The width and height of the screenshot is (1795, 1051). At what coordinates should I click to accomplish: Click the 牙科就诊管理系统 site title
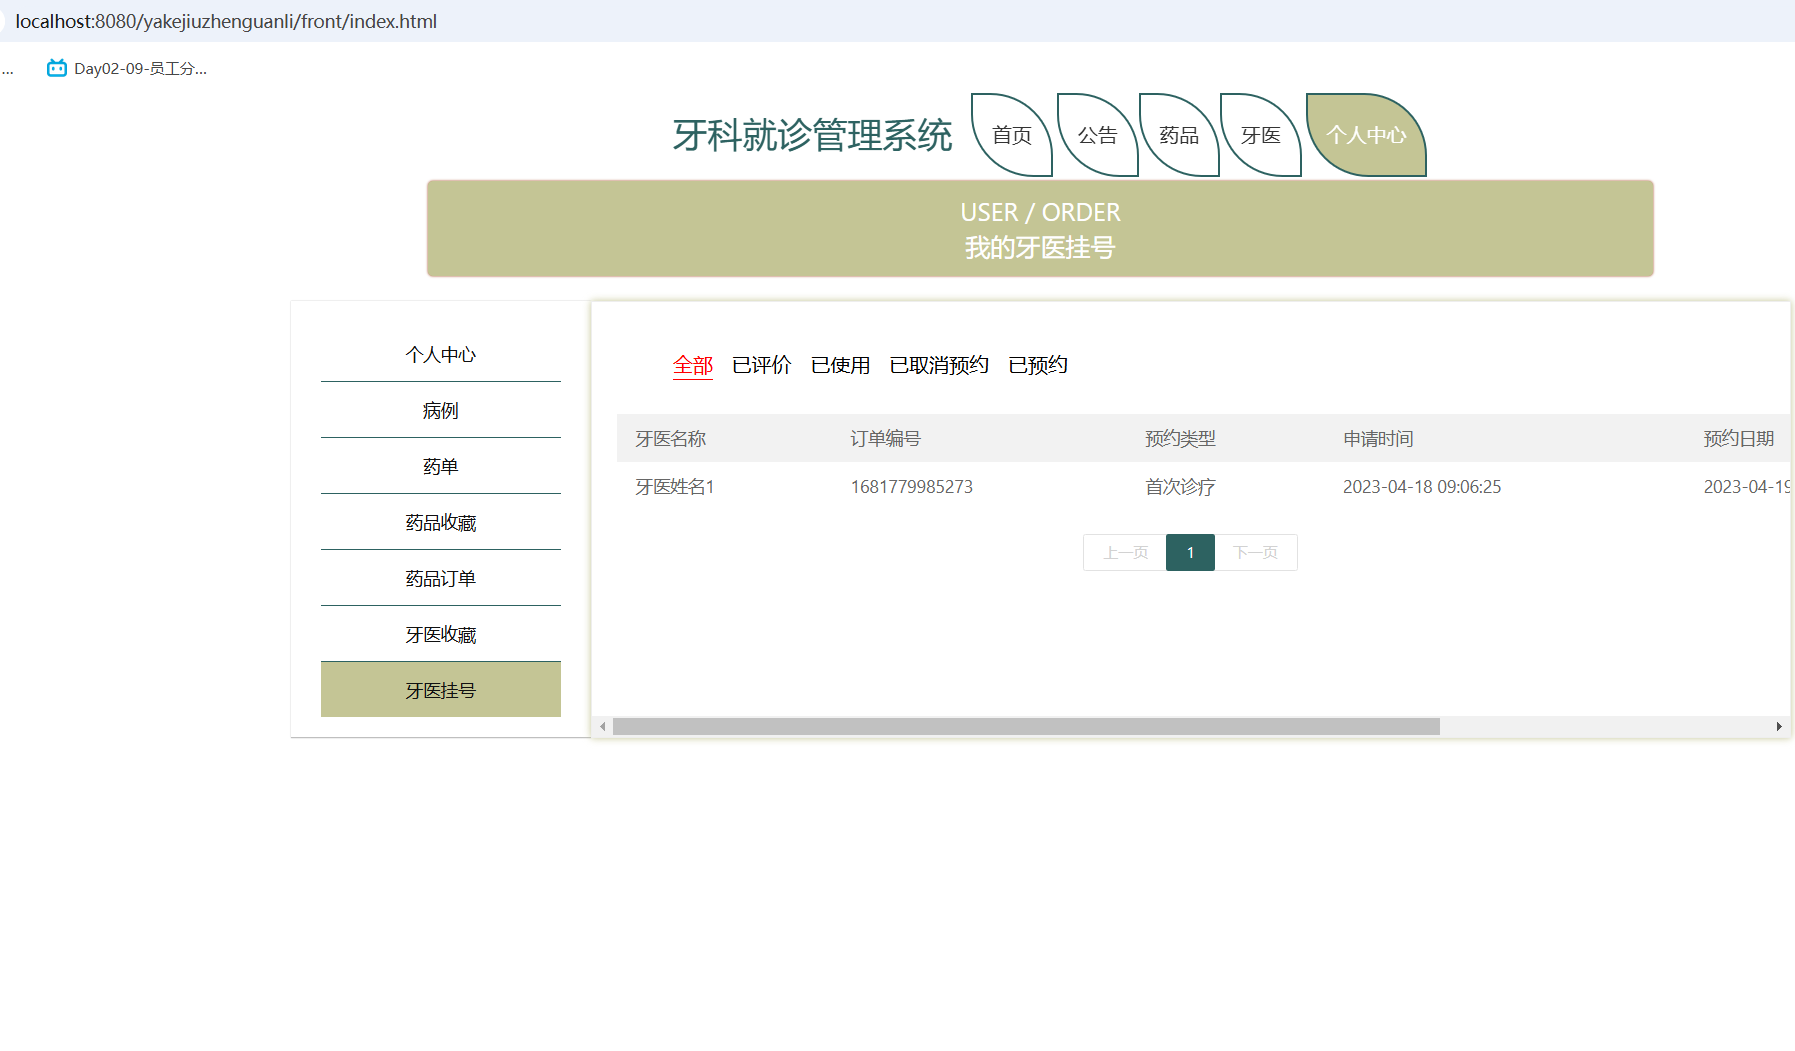tap(812, 135)
